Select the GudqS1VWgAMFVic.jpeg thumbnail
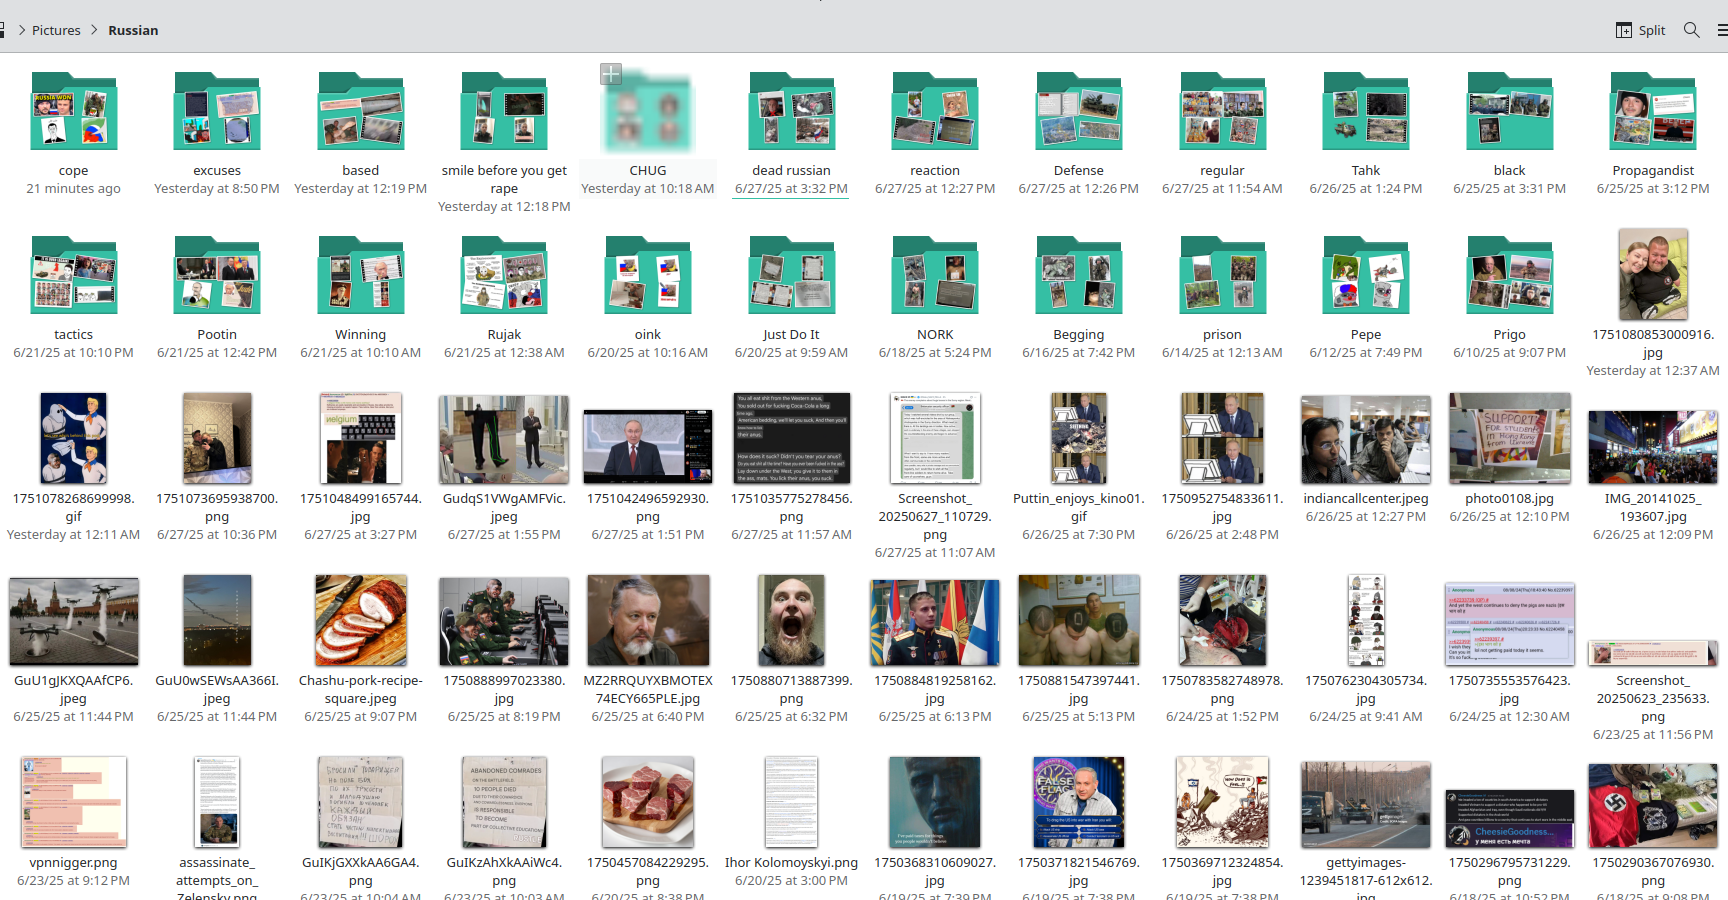This screenshot has height=900, width=1728. click(x=504, y=439)
